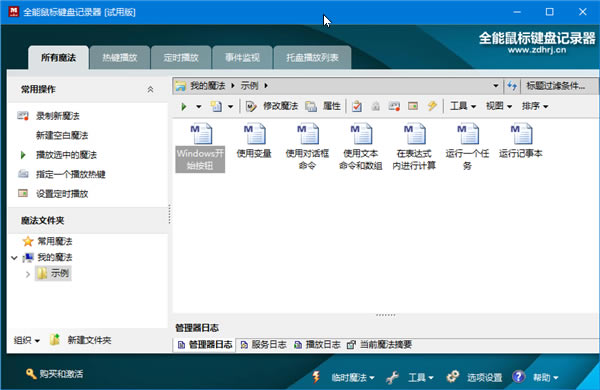Screen dimensions: 600x390
Task: Switch to the 定时播放 tab
Action: (x=181, y=58)
